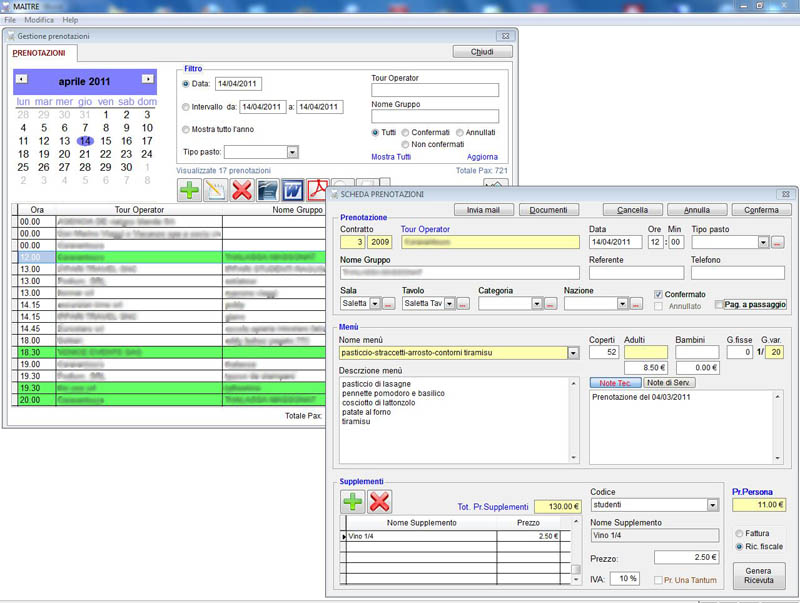The width and height of the screenshot is (800, 603).
Task: Click the red X delete reservation icon
Action: point(242,190)
